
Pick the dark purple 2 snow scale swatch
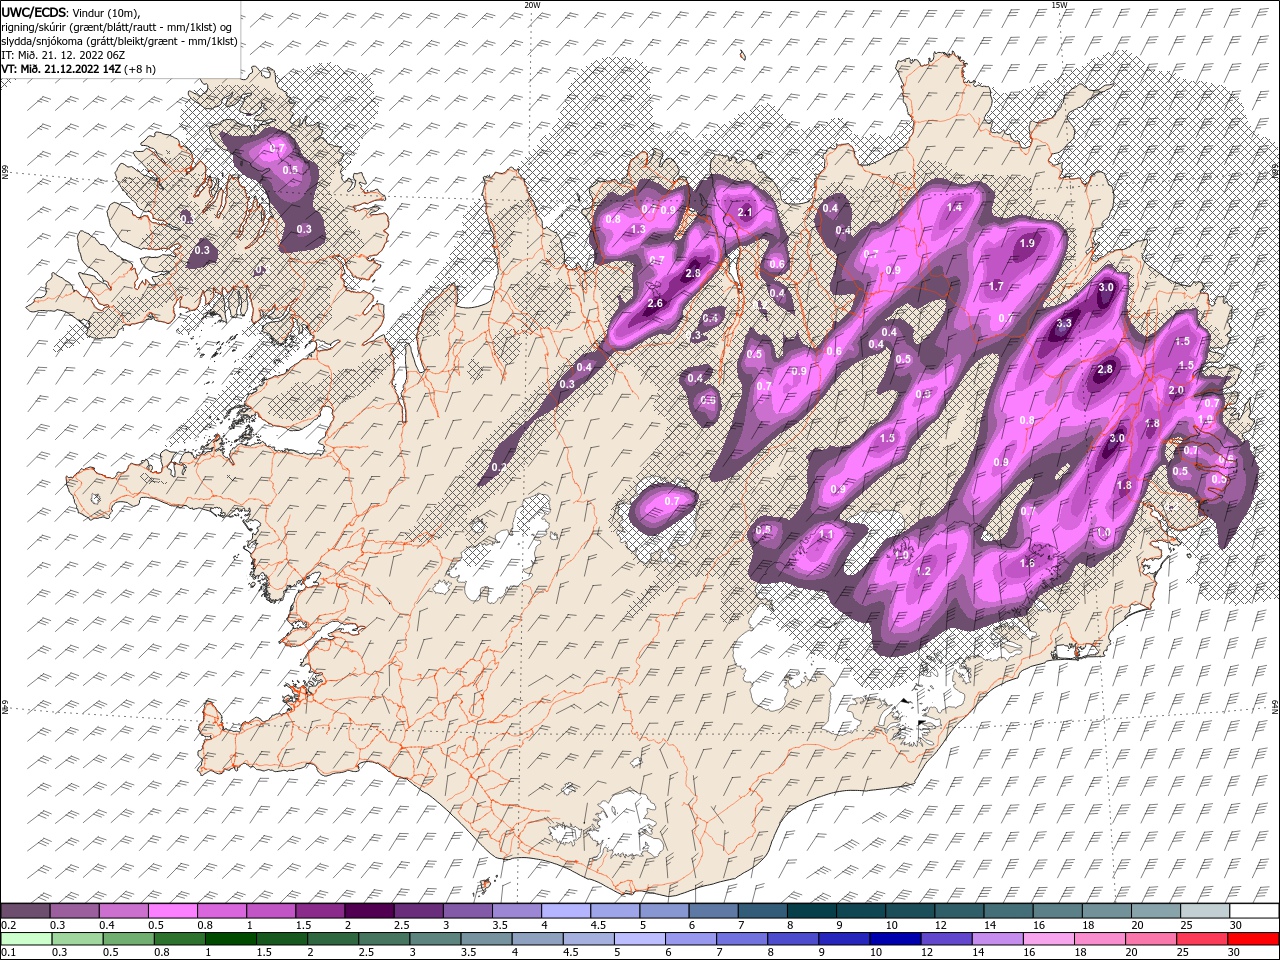(x=368, y=911)
